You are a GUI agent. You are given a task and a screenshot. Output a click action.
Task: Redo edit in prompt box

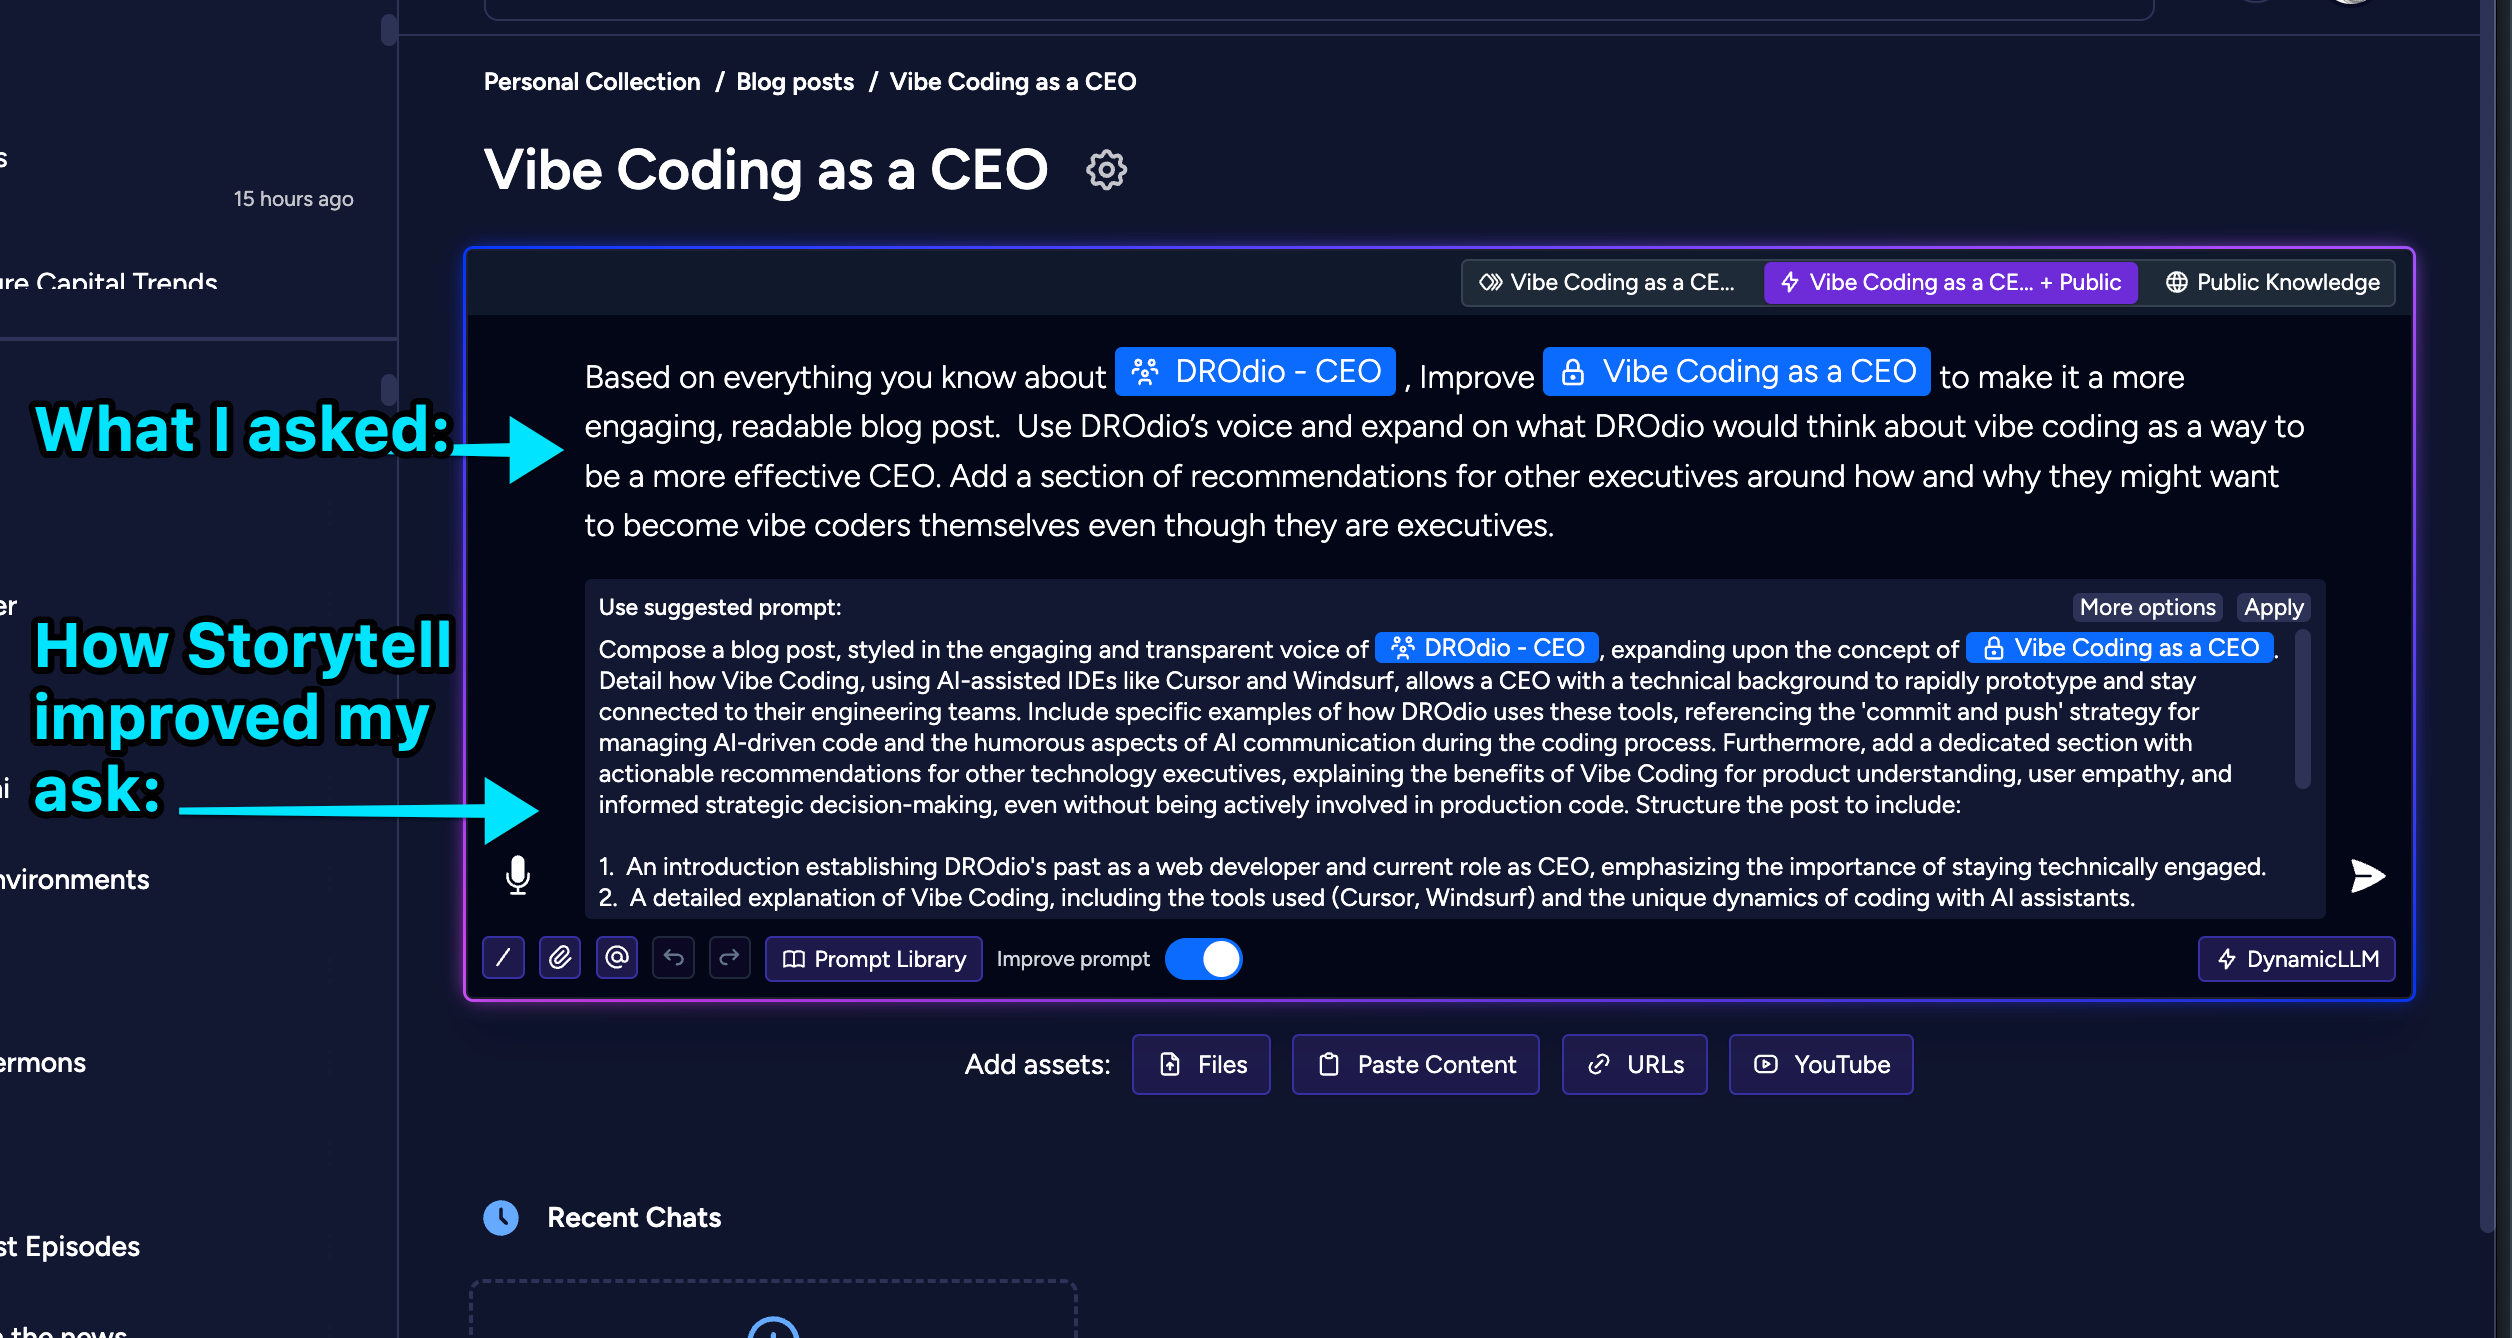(730, 958)
